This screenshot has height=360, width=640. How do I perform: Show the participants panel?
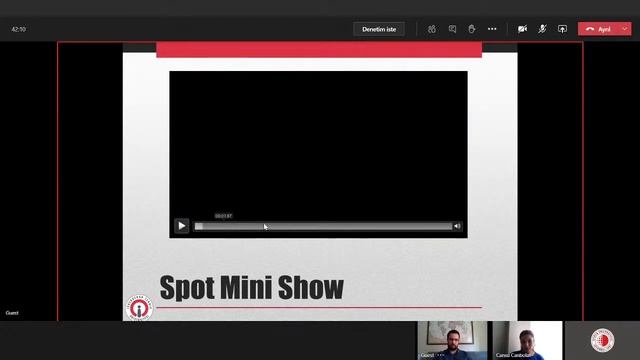[x=432, y=29]
